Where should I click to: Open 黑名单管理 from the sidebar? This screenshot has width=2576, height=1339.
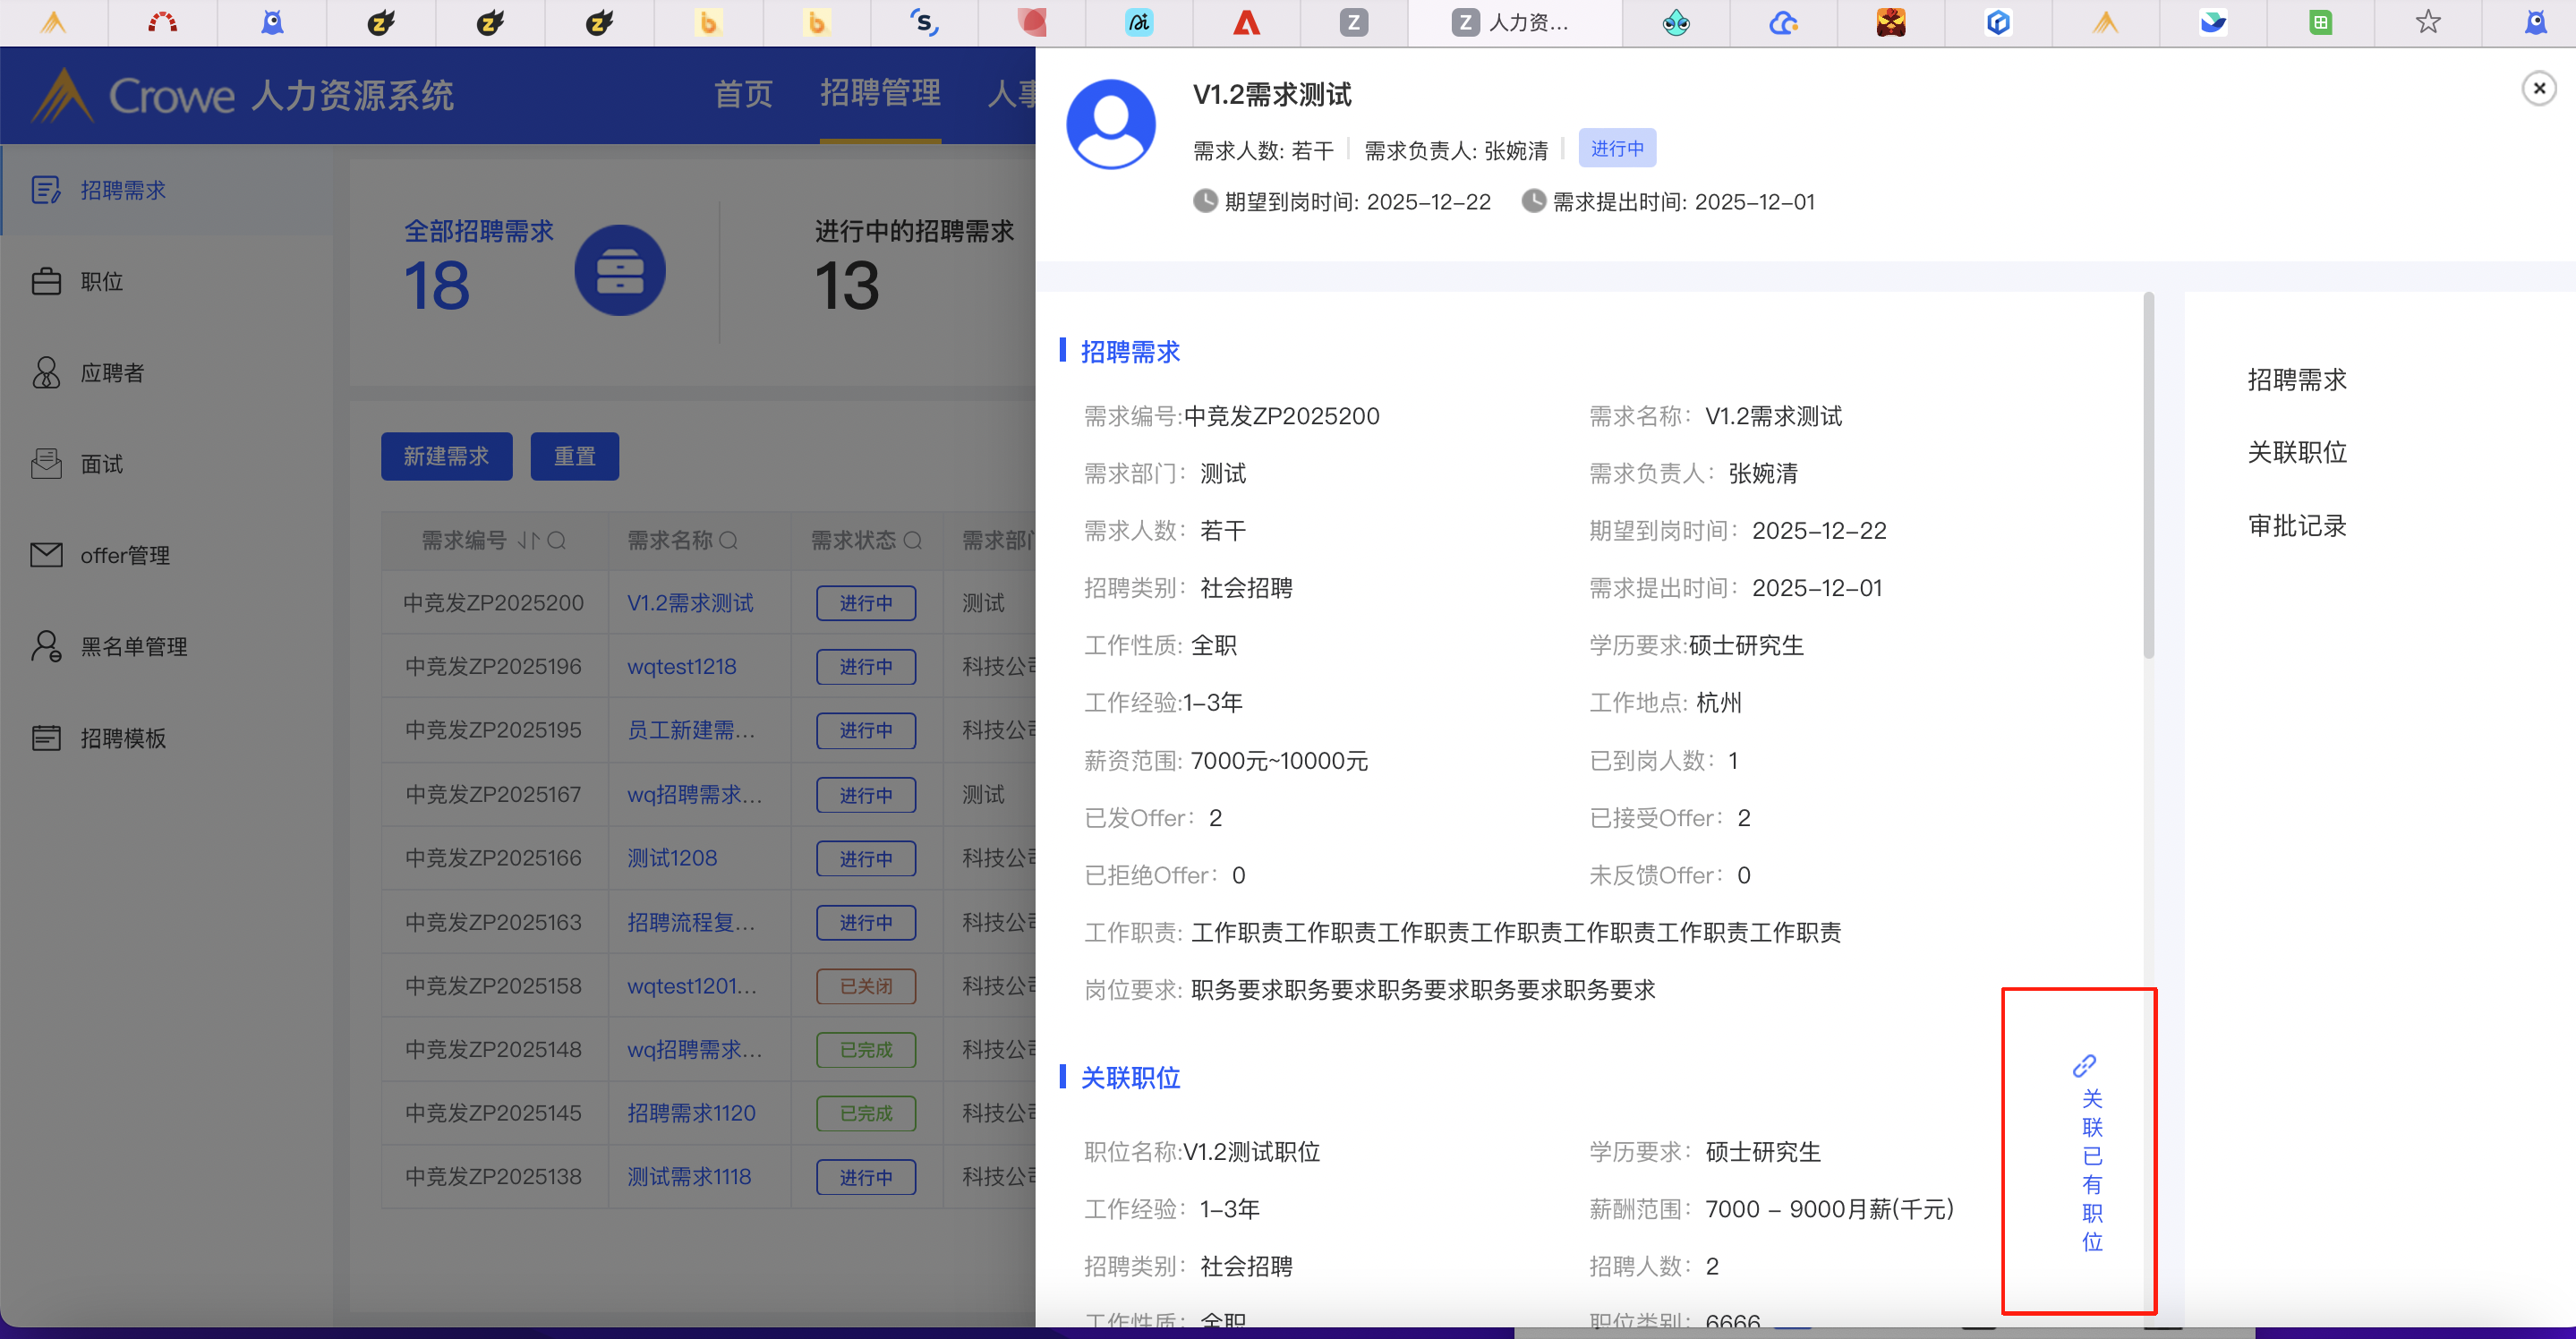133,647
